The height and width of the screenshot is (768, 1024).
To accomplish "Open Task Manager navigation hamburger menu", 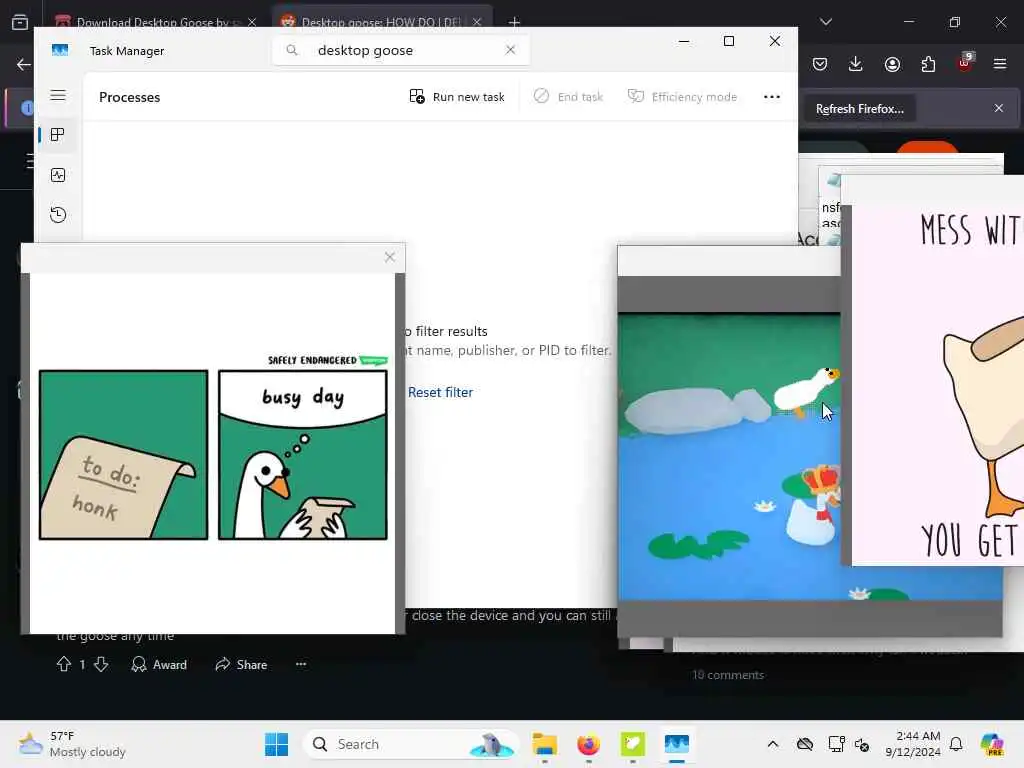I will click(x=57, y=95).
